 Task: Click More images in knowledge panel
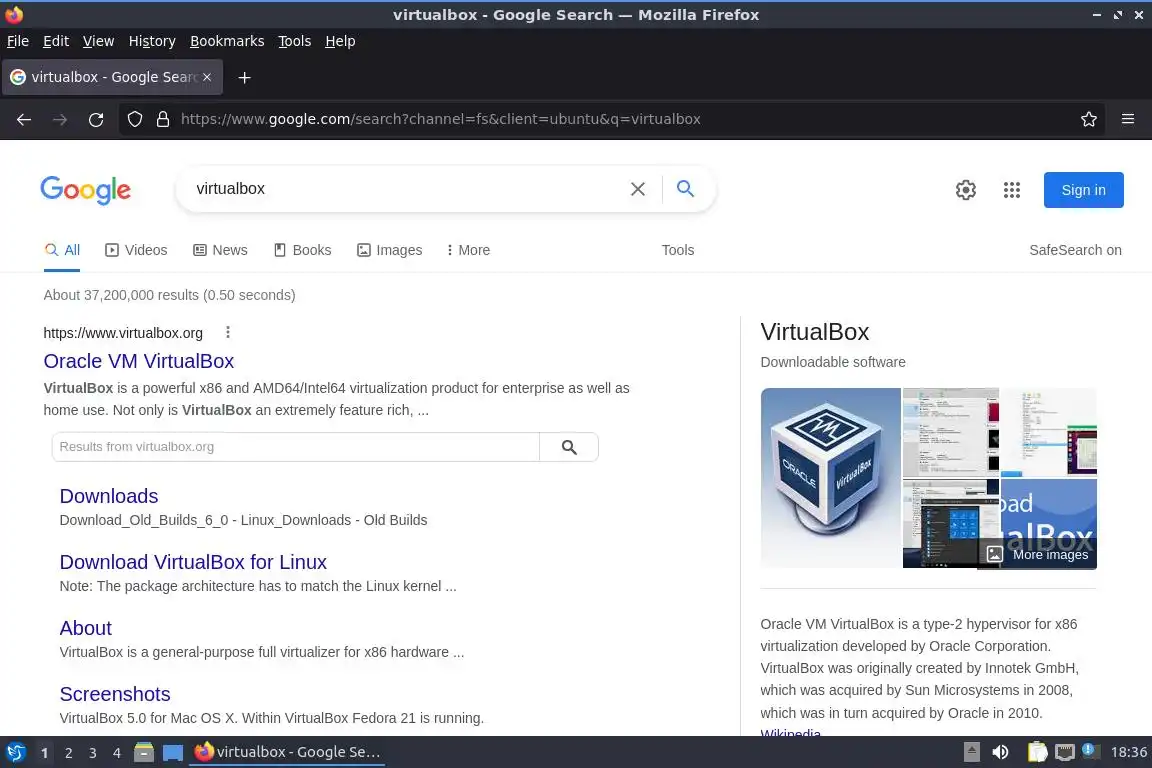click(1038, 554)
